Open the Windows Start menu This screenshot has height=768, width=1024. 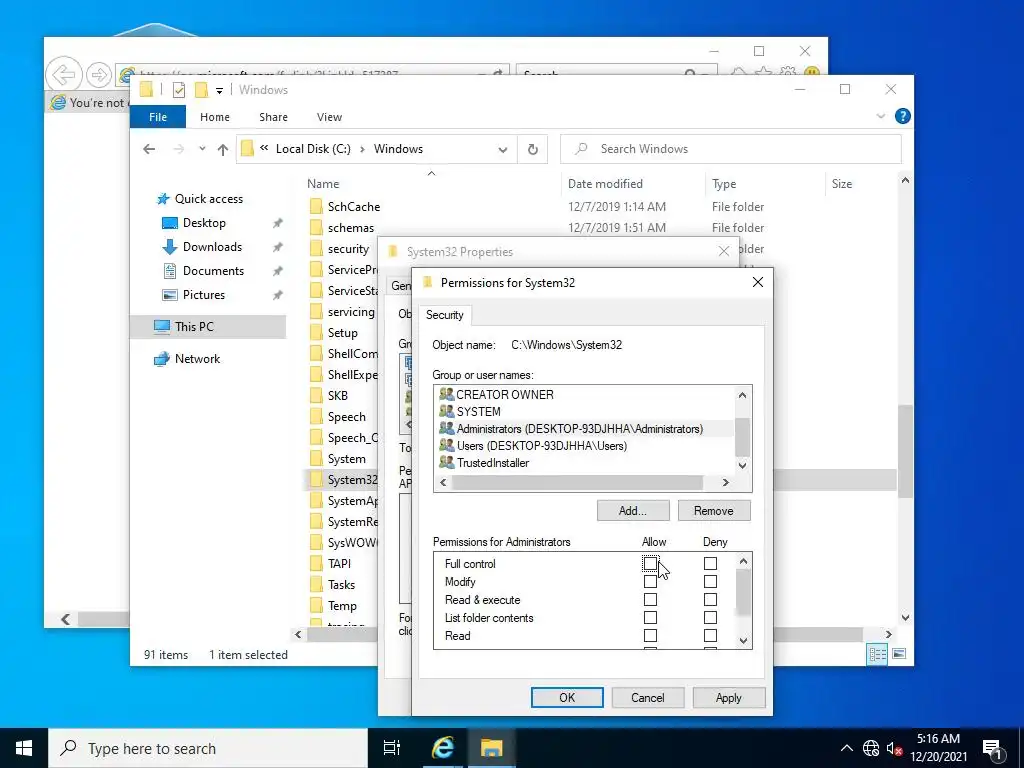pyautogui.click(x=24, y=748)
